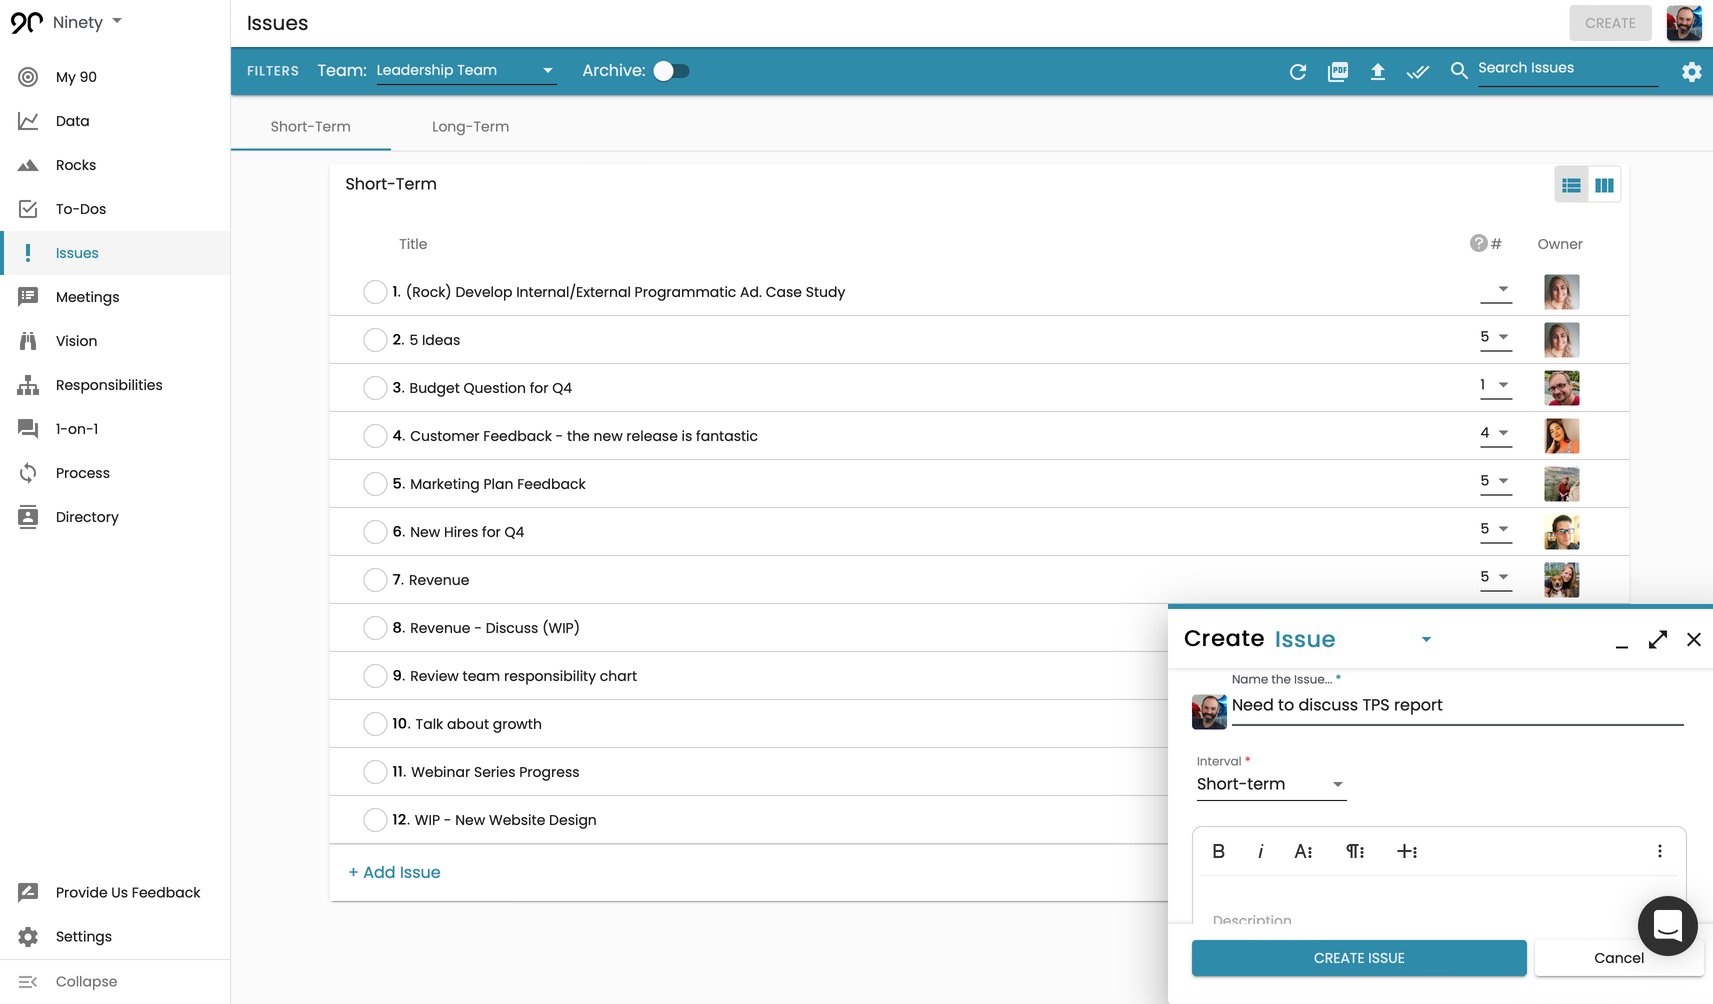Click the Search Issues input field
Viewport: 1713px width, 1004px height.
(x=1566, y=68)
